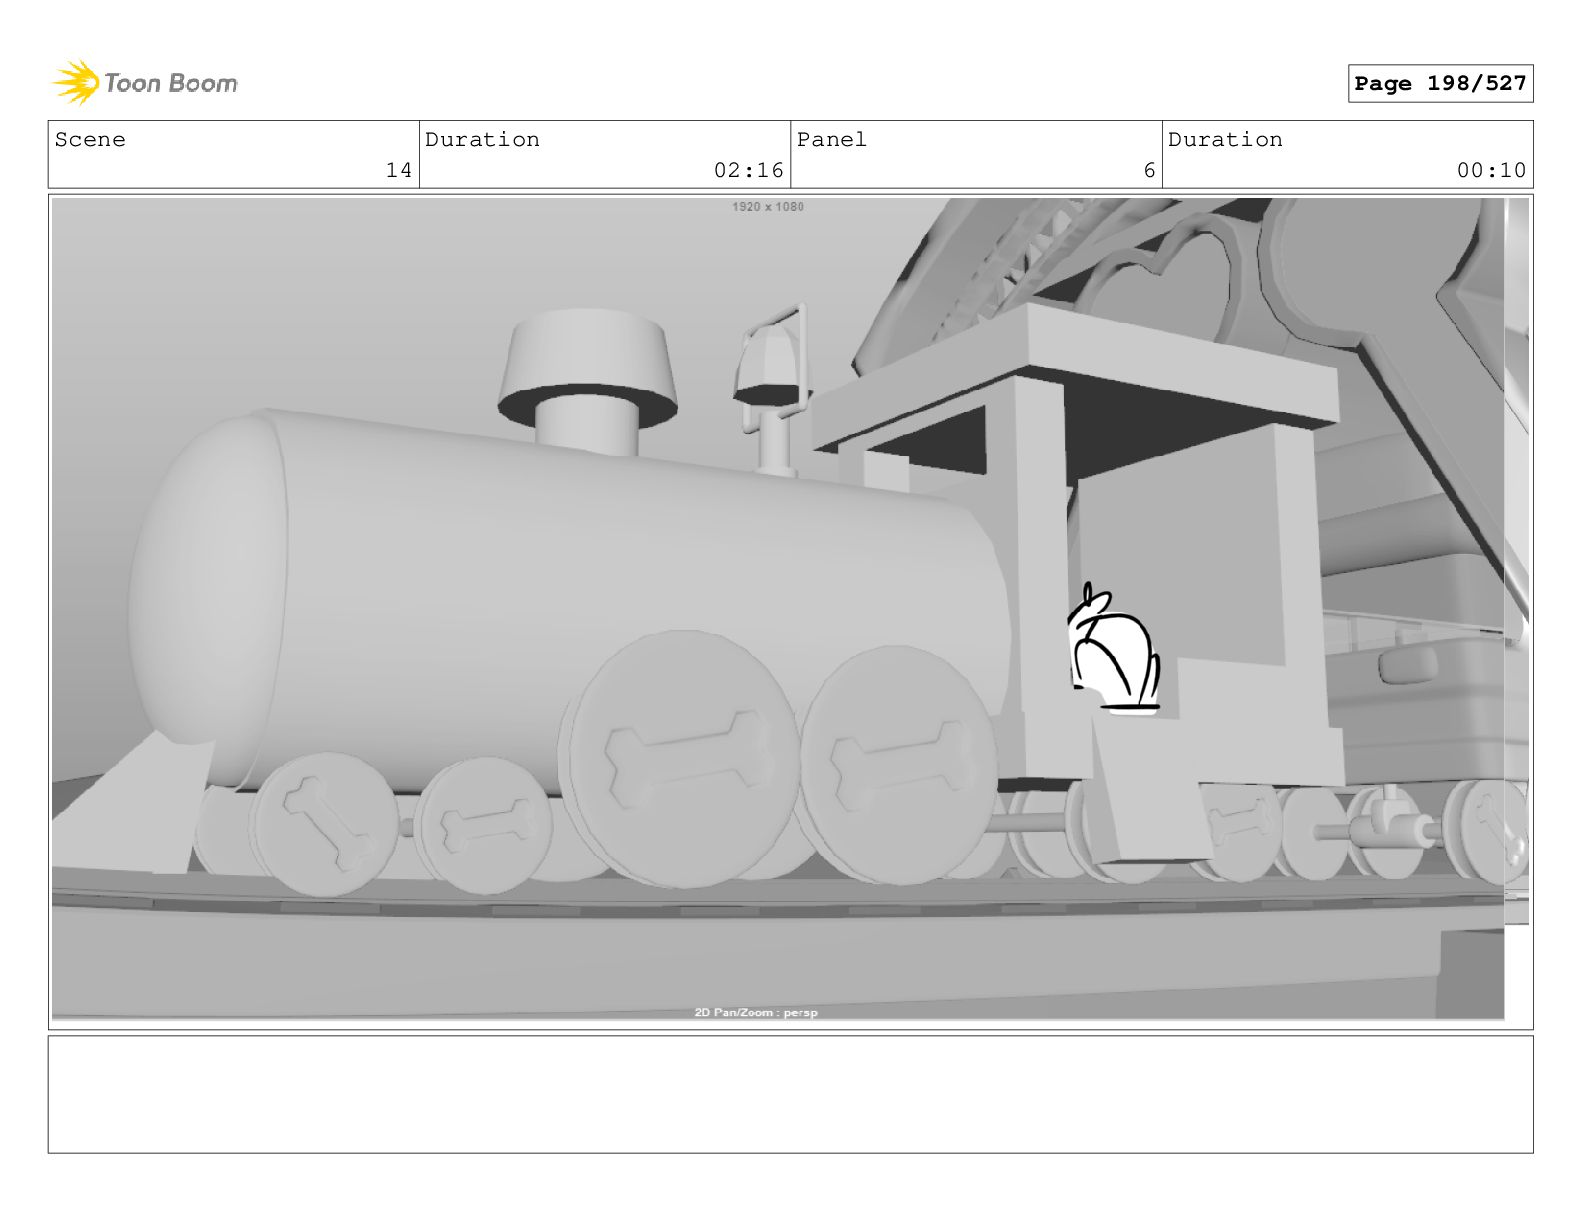This screenshot has width=1582, height=1225.
Task: Click the 2D Pan/Zoom : persp label
Action: point(756,1013)
